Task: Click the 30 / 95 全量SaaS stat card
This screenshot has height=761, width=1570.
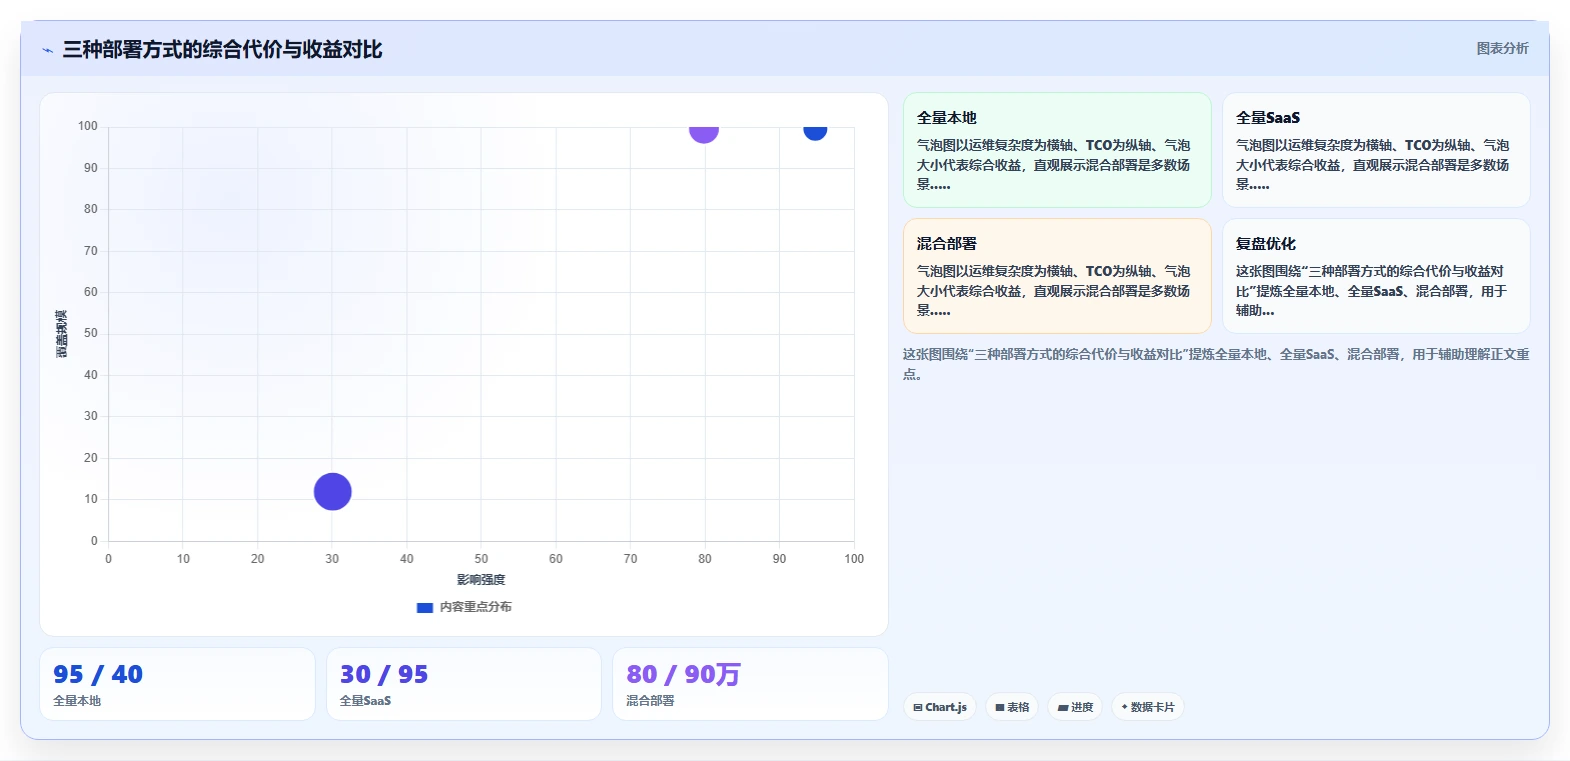Action: click(464, 684)
